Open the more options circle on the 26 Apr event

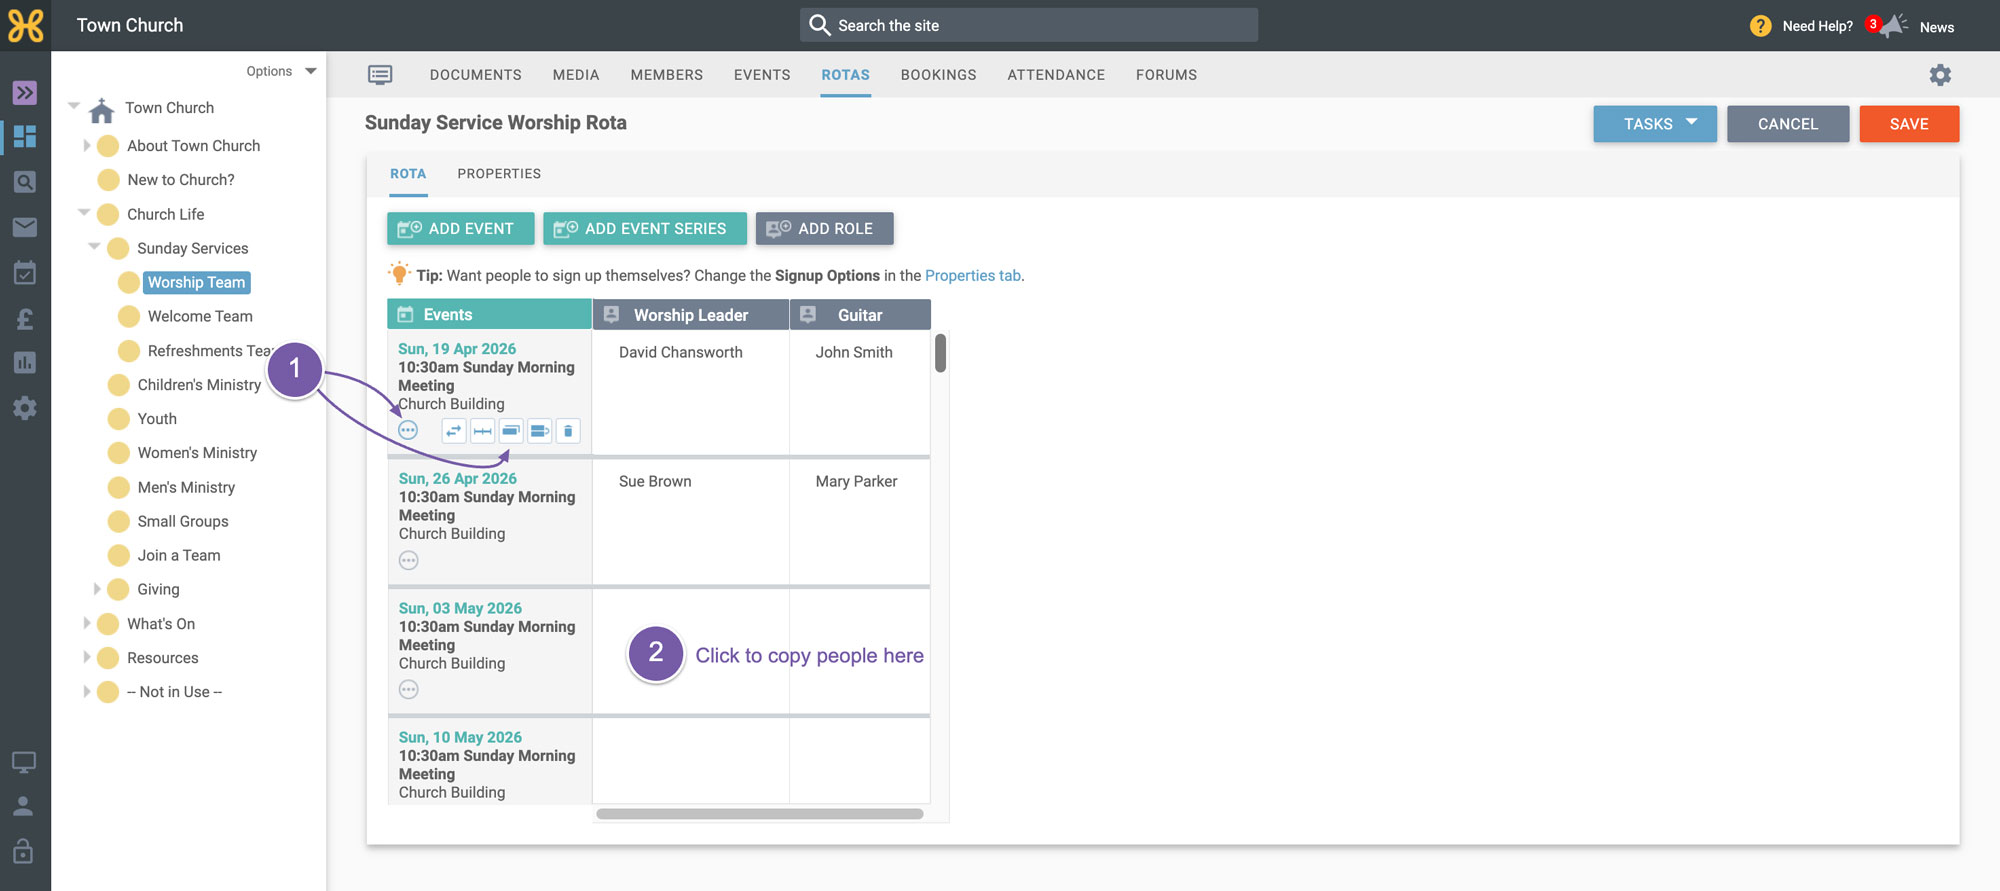click(409, 560)
